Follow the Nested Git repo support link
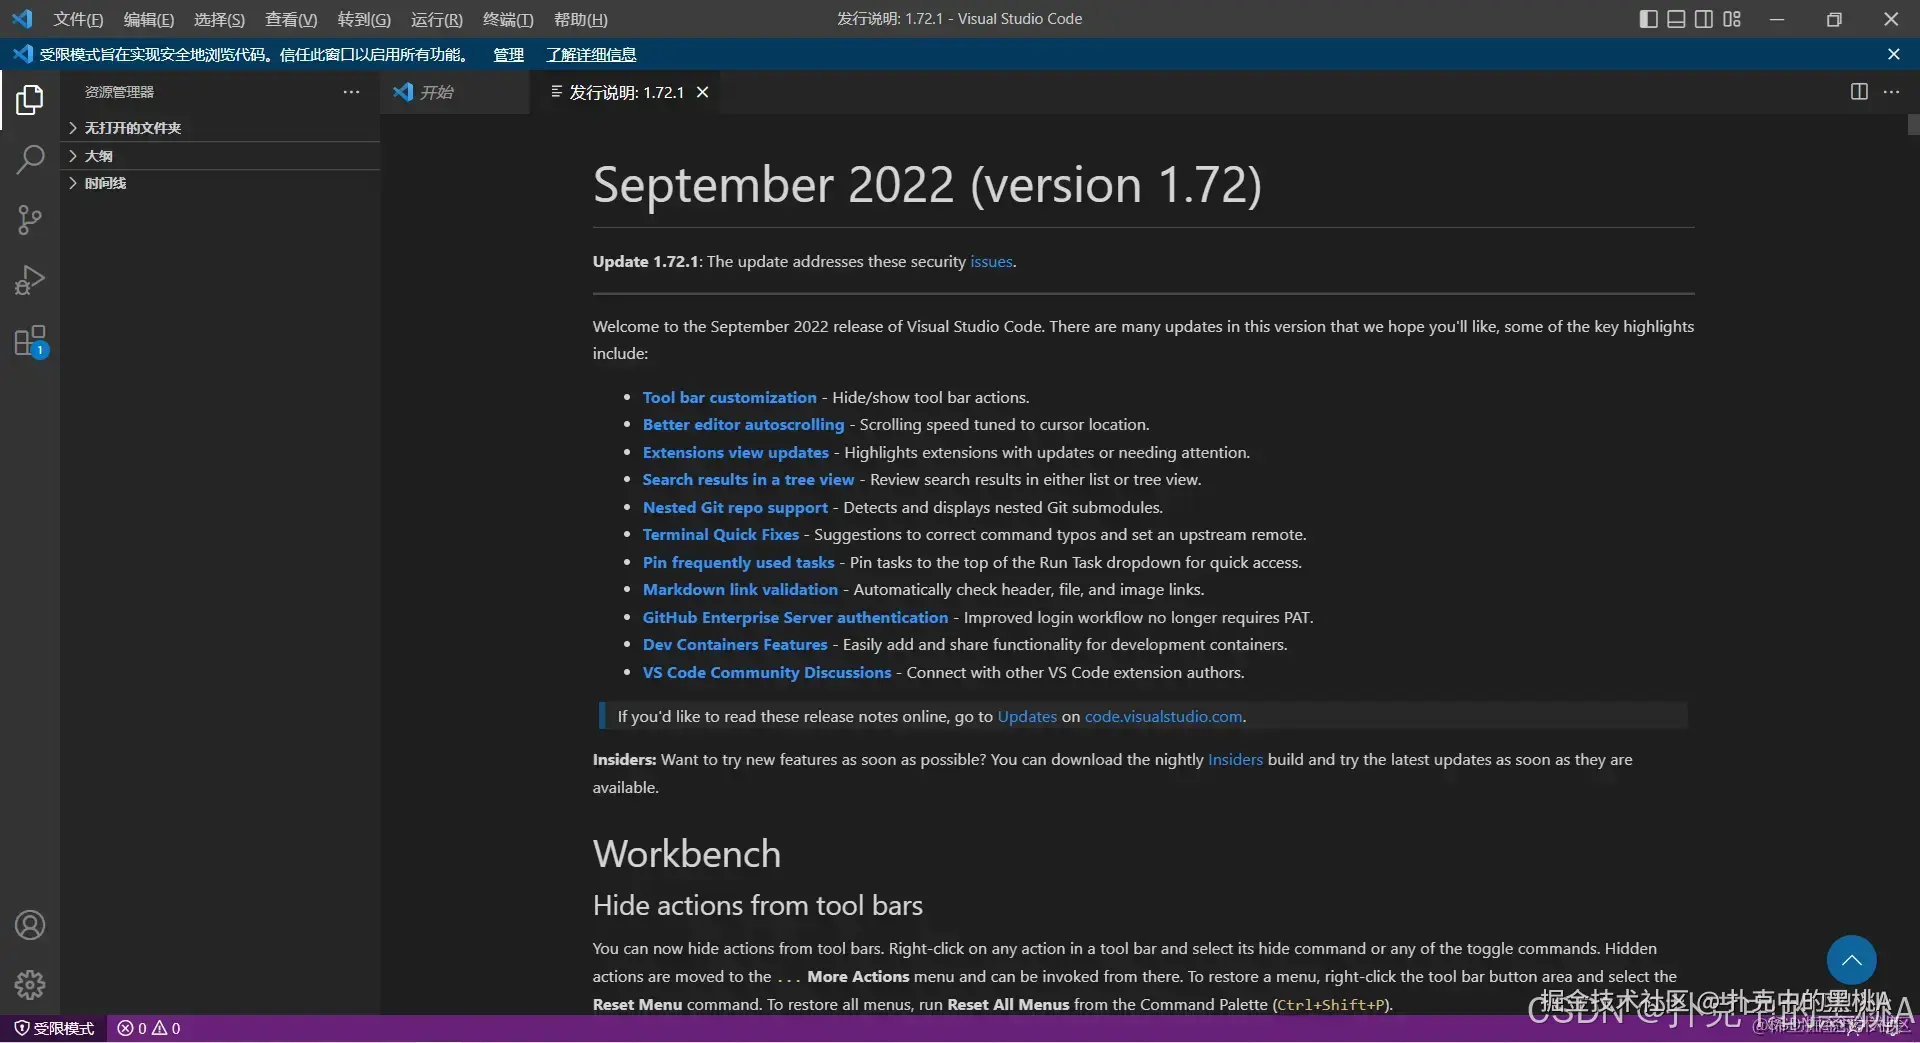This screenshot has height=1043, width=1920. (x=735, y=507)
